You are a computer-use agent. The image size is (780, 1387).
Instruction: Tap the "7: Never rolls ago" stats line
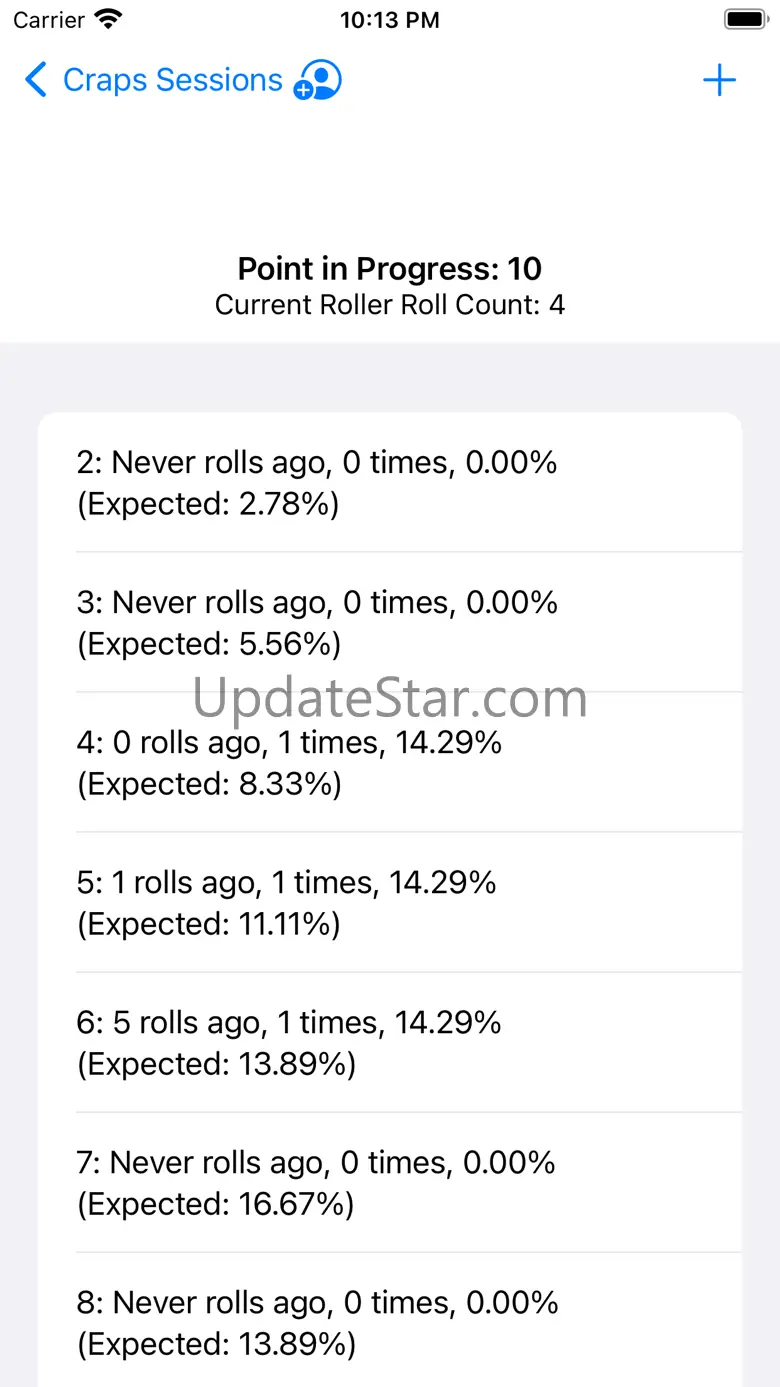coord(316,1162)
